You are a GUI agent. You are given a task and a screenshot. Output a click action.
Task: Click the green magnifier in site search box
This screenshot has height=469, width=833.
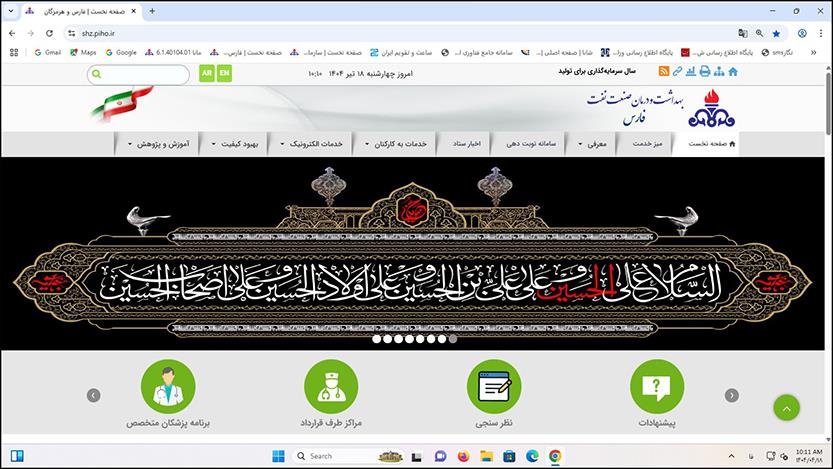tap(96, 74)
